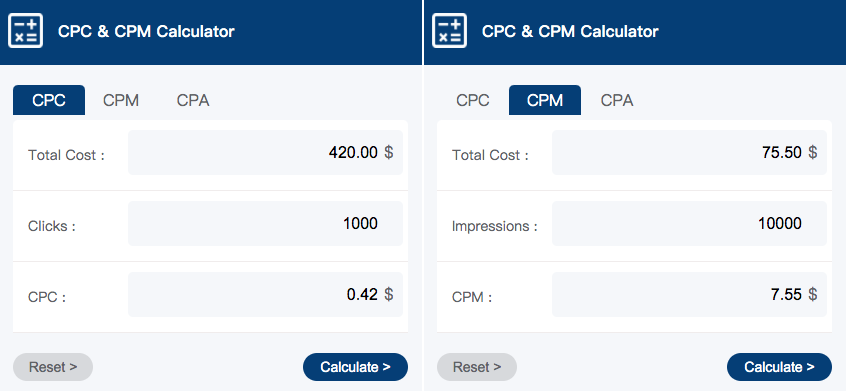Image resolution: width=846 pixels, height=391 pixels.
Task: Edit the Total Cost field showing 75.50
Action: pos(689,153)
